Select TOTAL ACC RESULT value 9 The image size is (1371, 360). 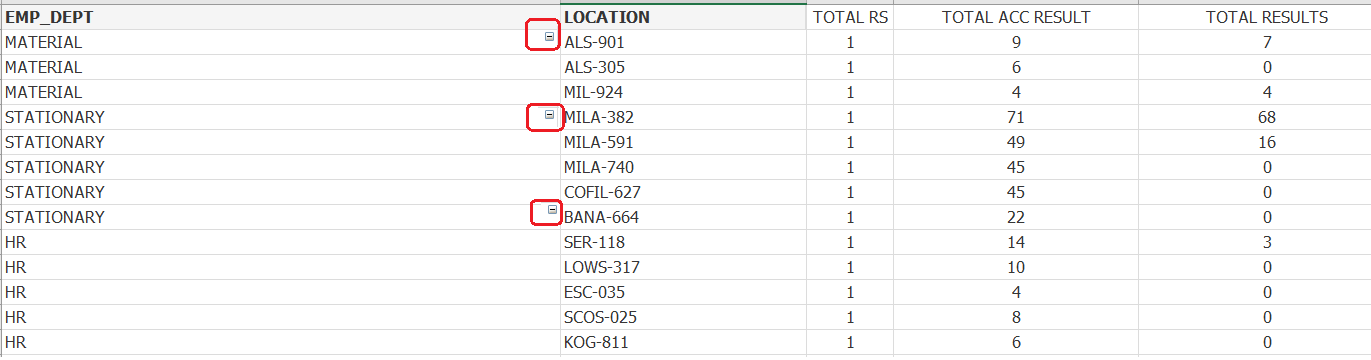(x=1016, y=42)
